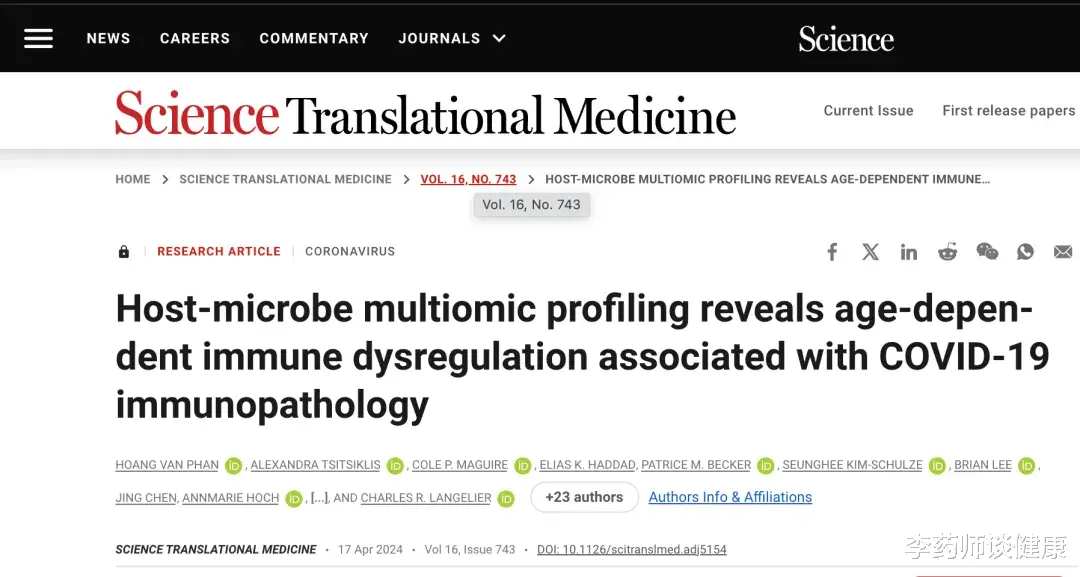This screenshot has width=1080, height=577.
Task: Expand the Journals dropdown
Action: pyautogui.click(x=452, y=39)
